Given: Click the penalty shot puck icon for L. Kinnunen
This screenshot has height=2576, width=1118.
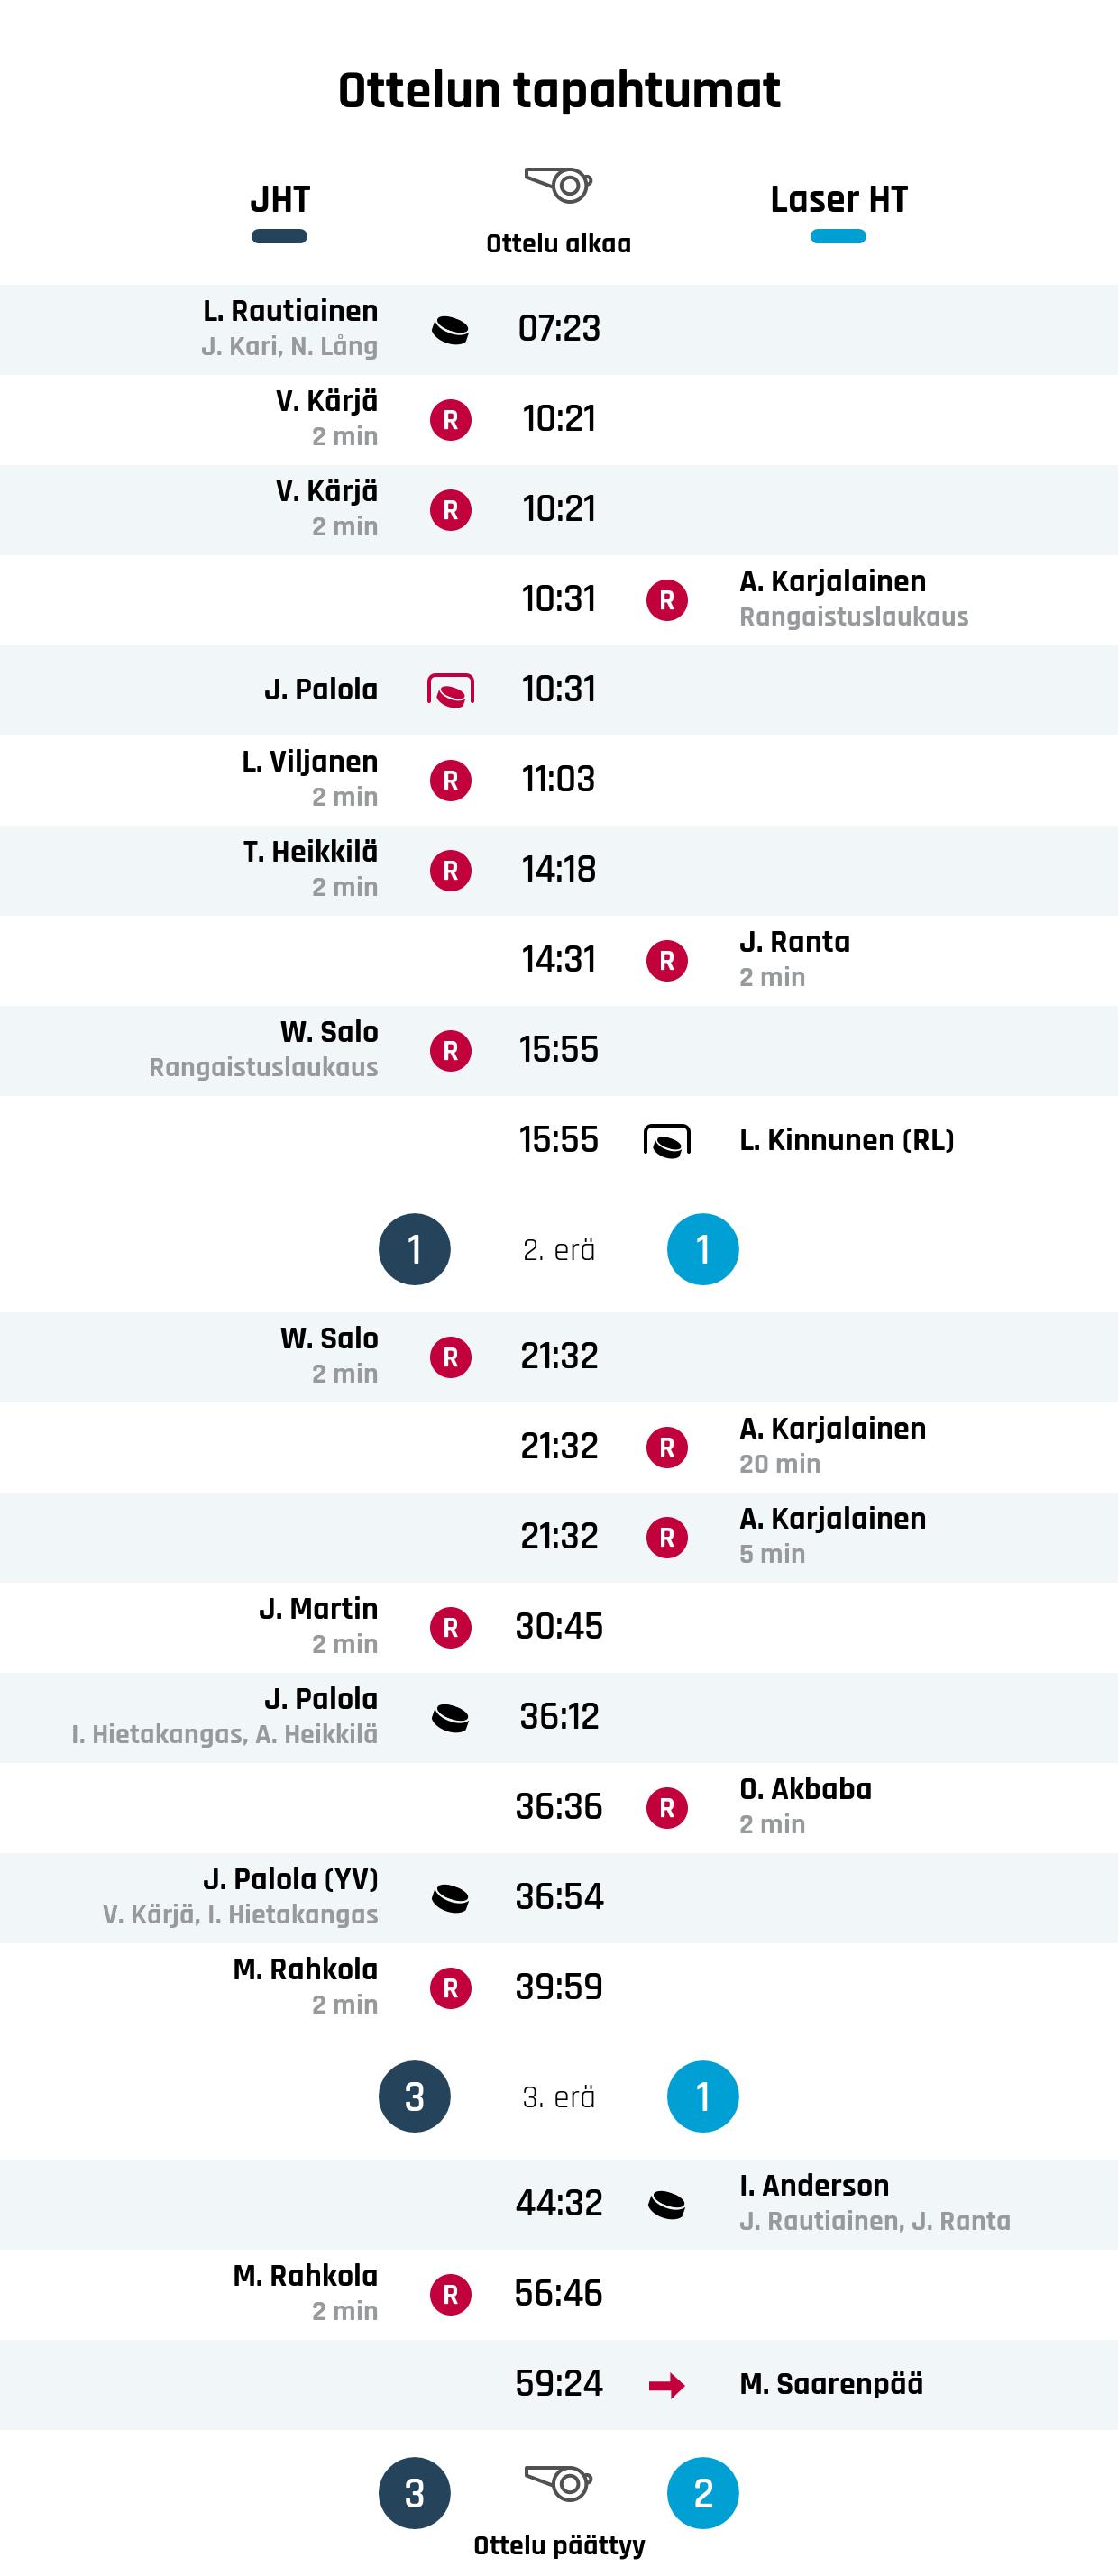Looking at the screenshot, I should tap(667, 1140).
